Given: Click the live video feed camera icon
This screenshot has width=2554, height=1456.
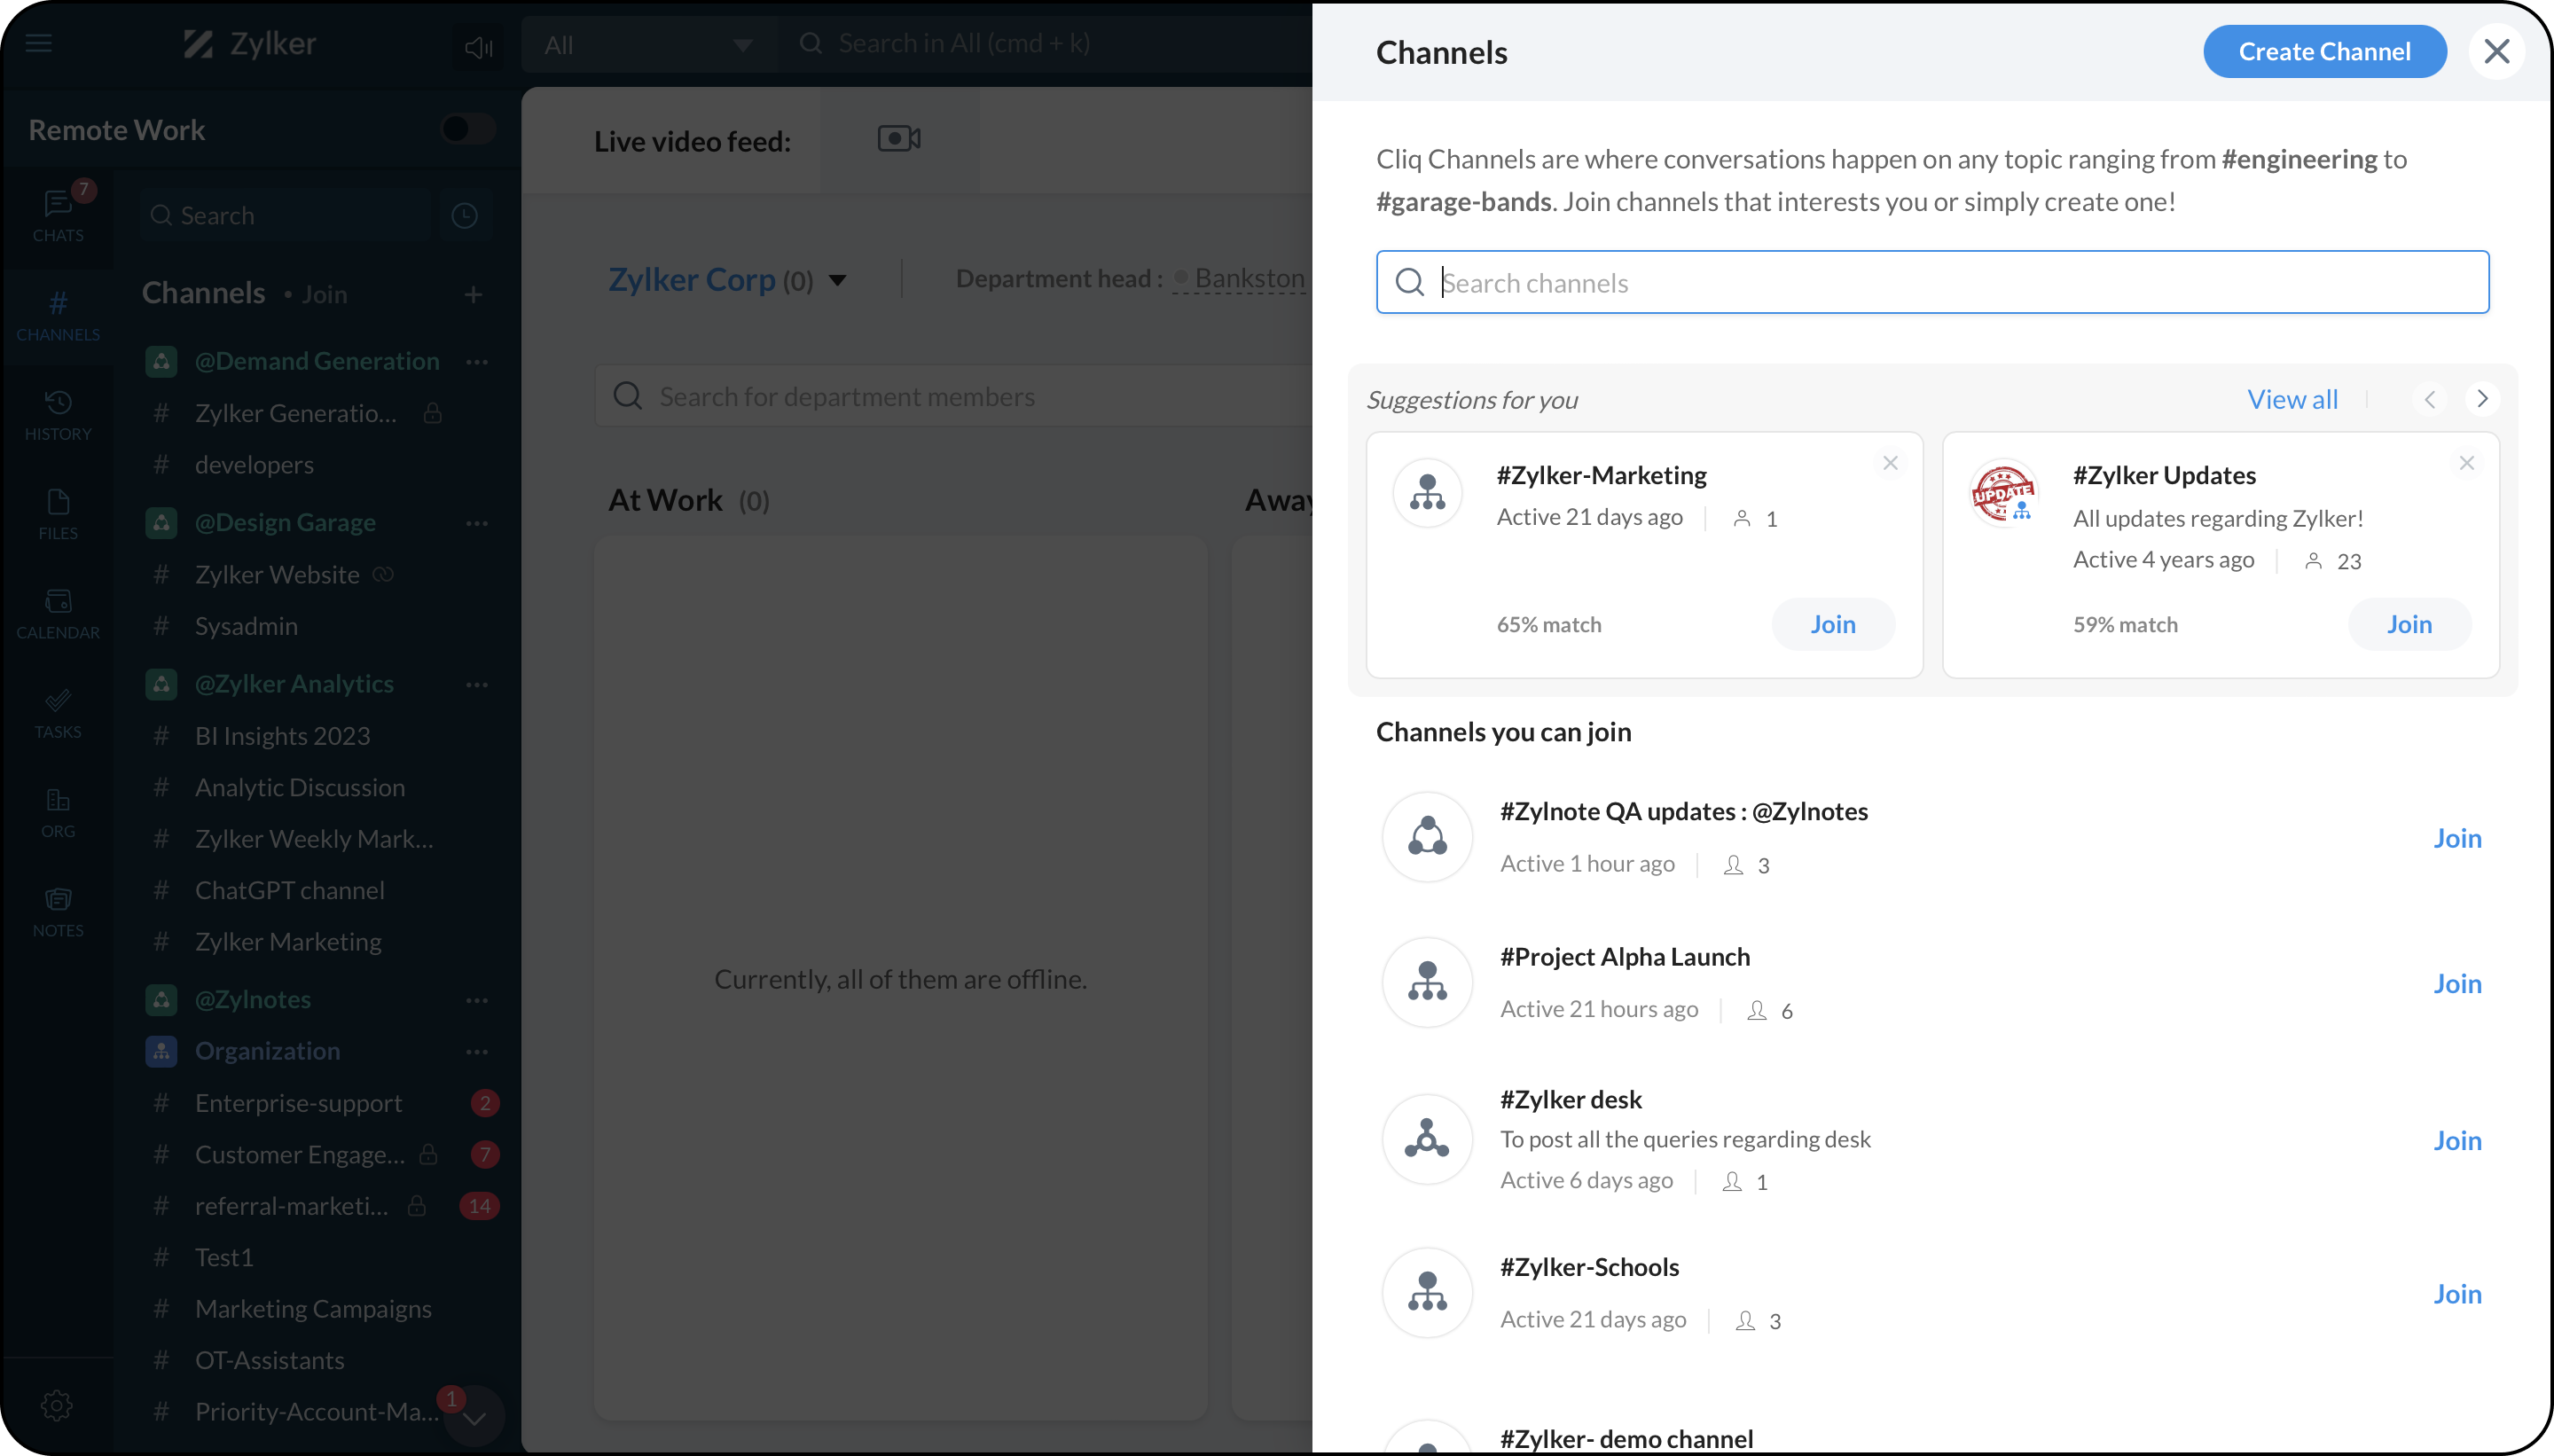Looking at the screenshot, I should [x=898, y=139].
